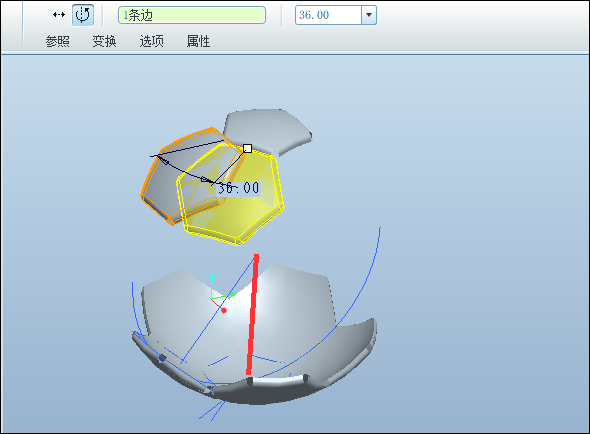The width and height of the screenshot is (590, 434).
Task: Expand the angle value dropdown arrow
Action: 369,15
